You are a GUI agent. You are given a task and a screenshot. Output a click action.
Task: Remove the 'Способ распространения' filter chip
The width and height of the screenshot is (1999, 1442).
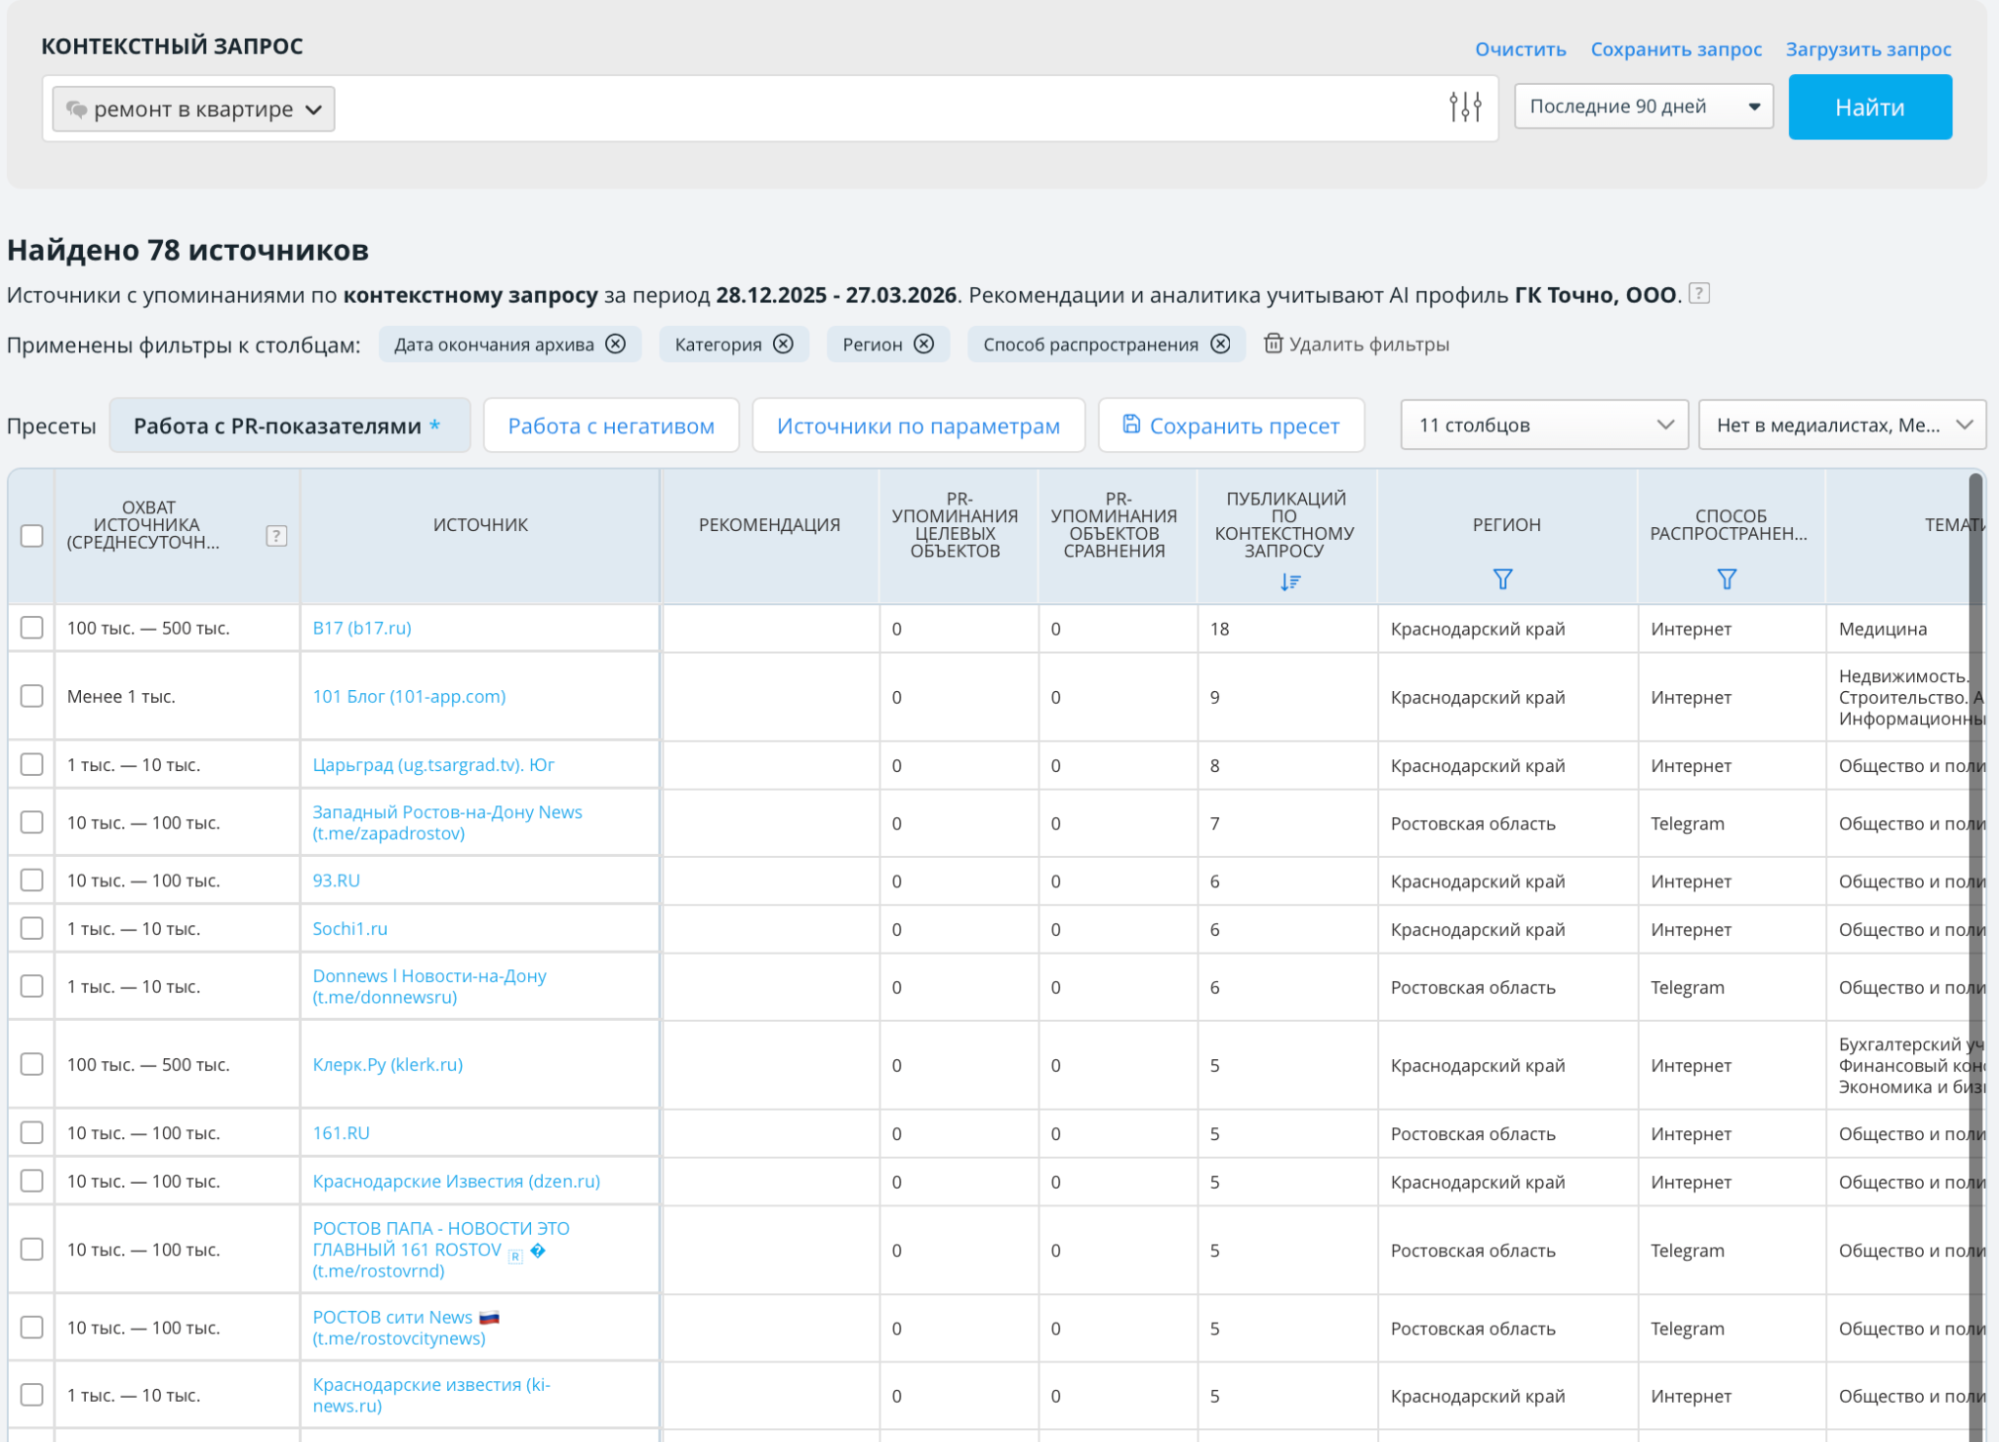click(x=1220, y=344)
